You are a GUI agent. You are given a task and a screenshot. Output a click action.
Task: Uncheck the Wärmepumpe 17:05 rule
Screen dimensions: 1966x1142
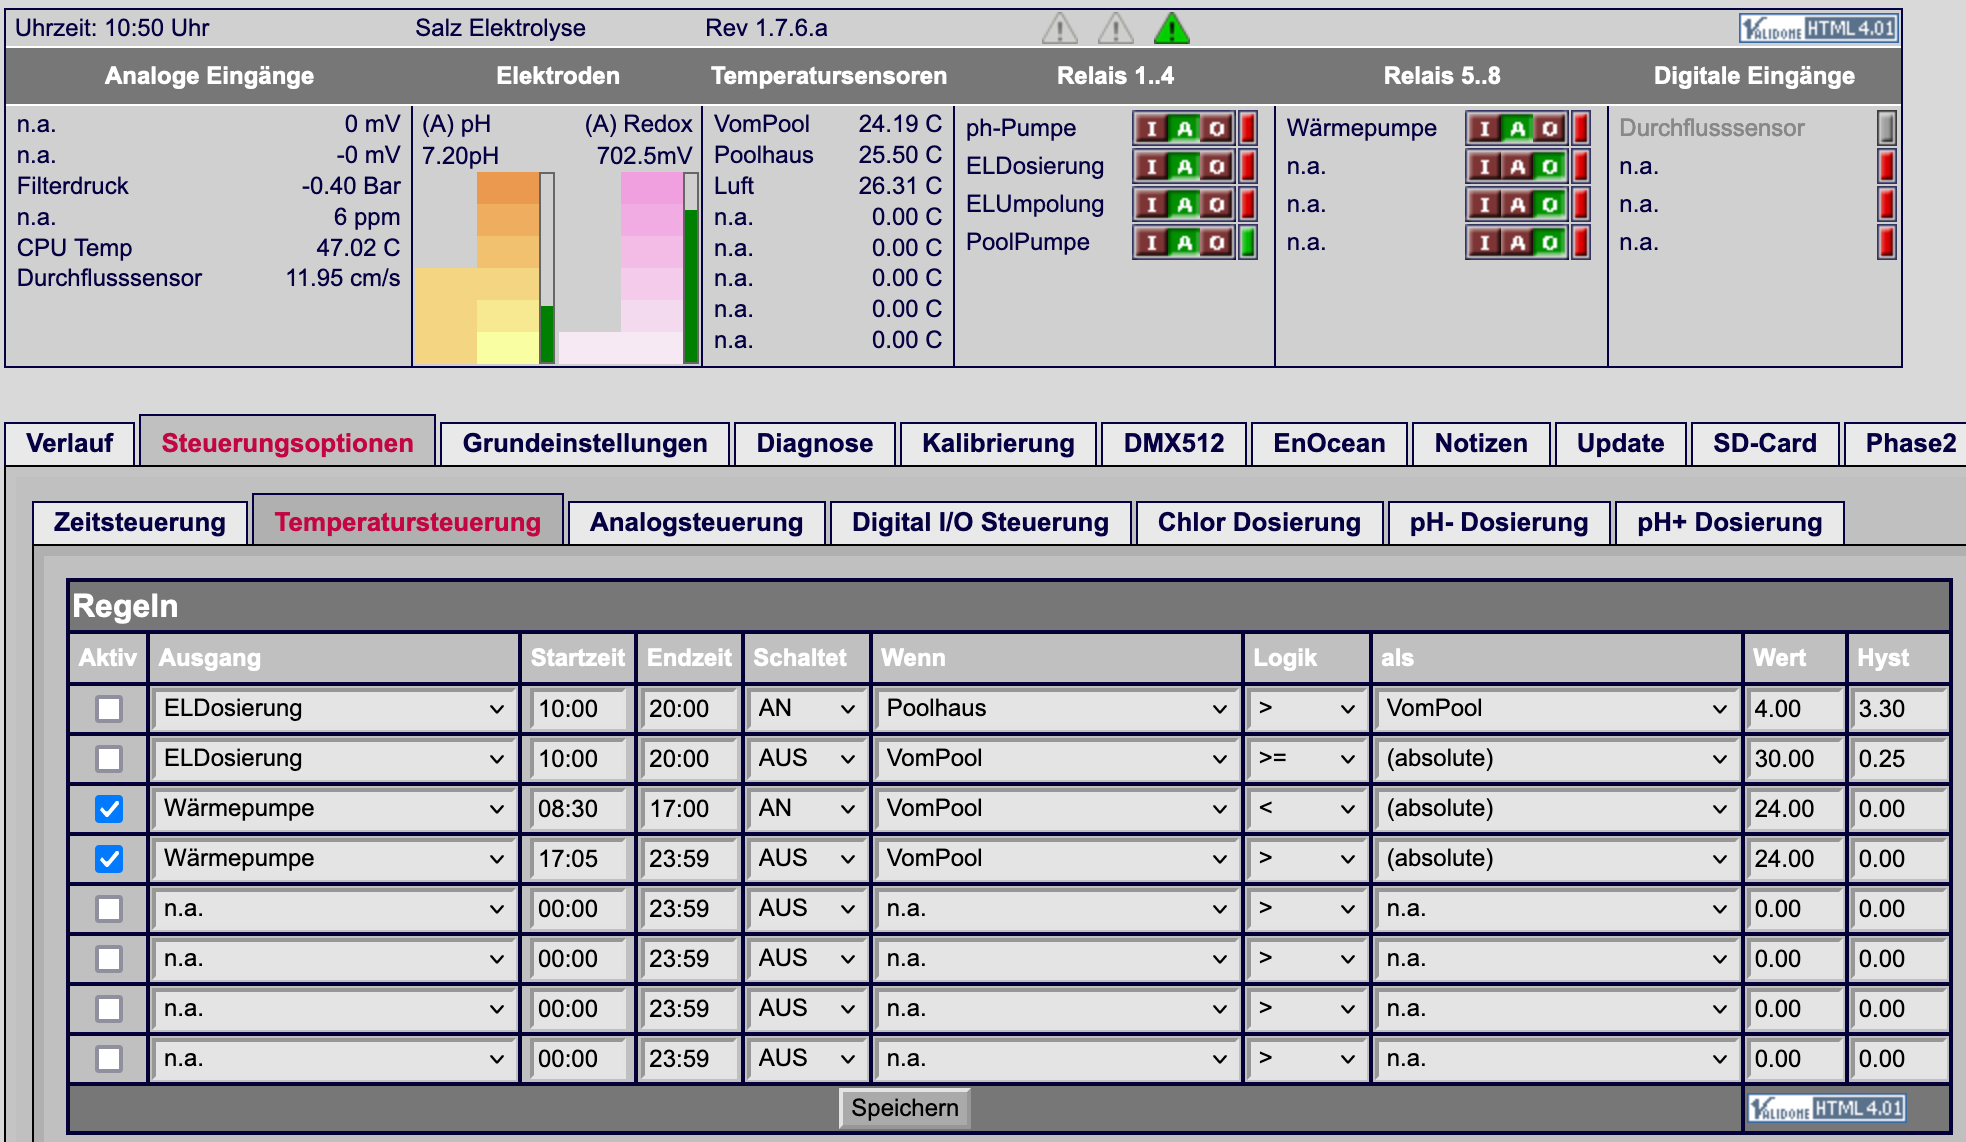[x=109, y=858]
